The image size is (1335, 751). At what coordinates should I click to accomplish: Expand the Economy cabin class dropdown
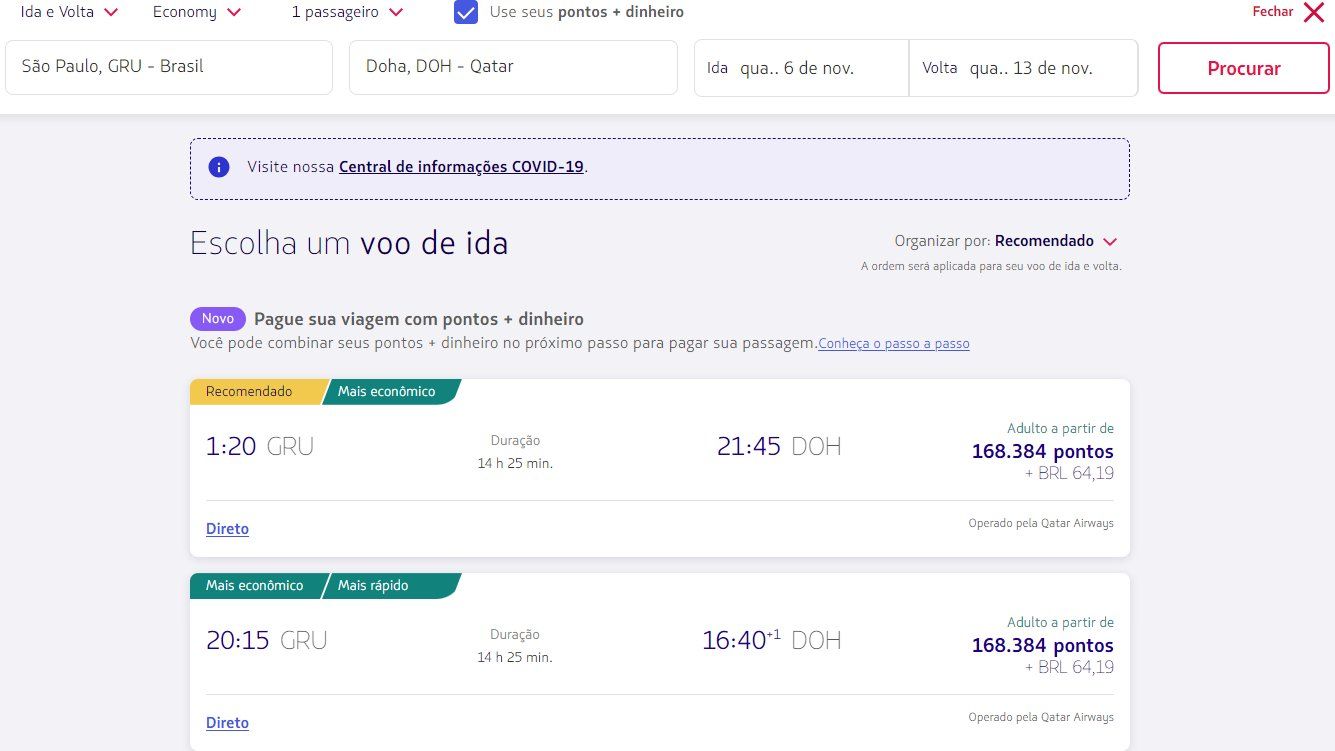pyautogui.click(x=197, y=12)
